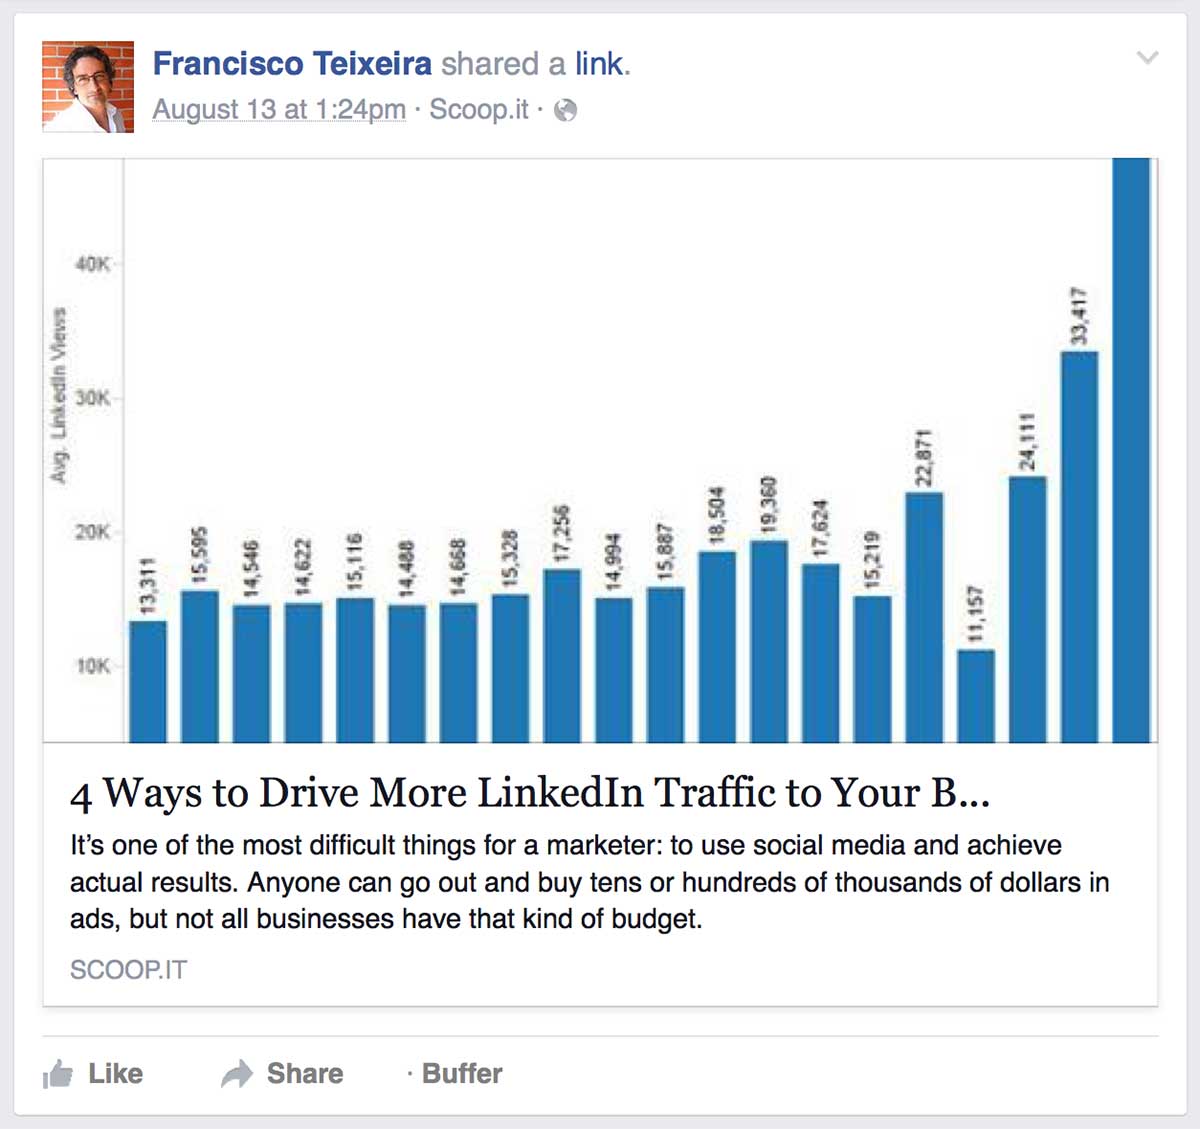Open Francisco Teixeira's profile name link
The image size is (1200, 1129).
pos(292,64)
